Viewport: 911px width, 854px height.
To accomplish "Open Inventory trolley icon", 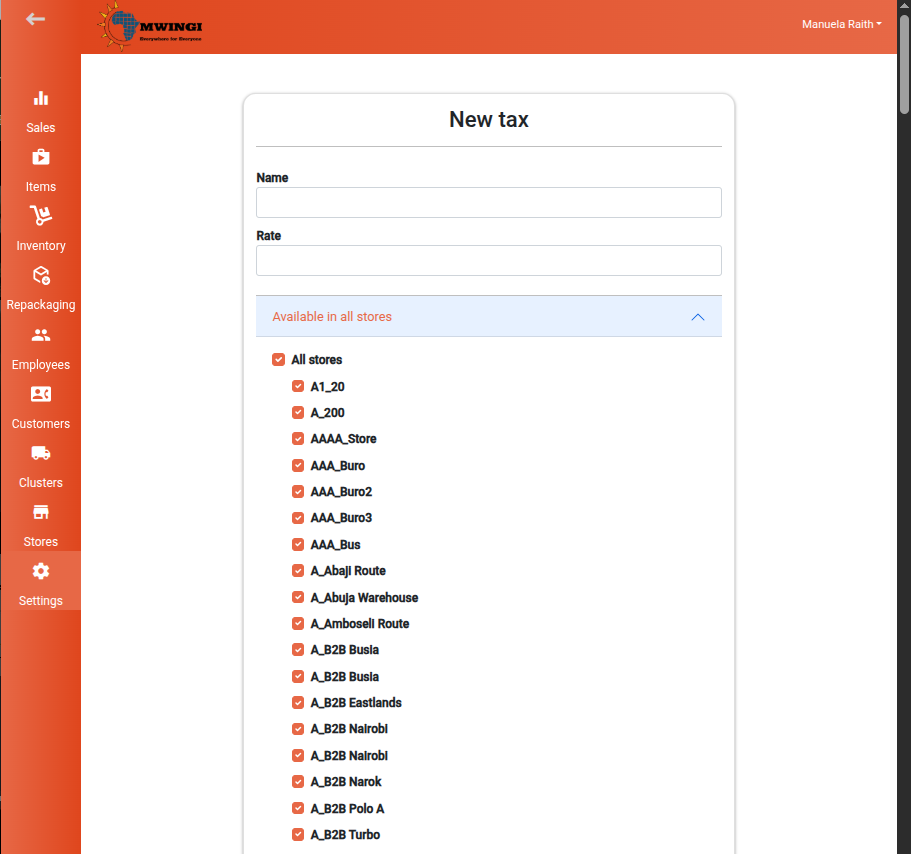I will tap(41, 216).
